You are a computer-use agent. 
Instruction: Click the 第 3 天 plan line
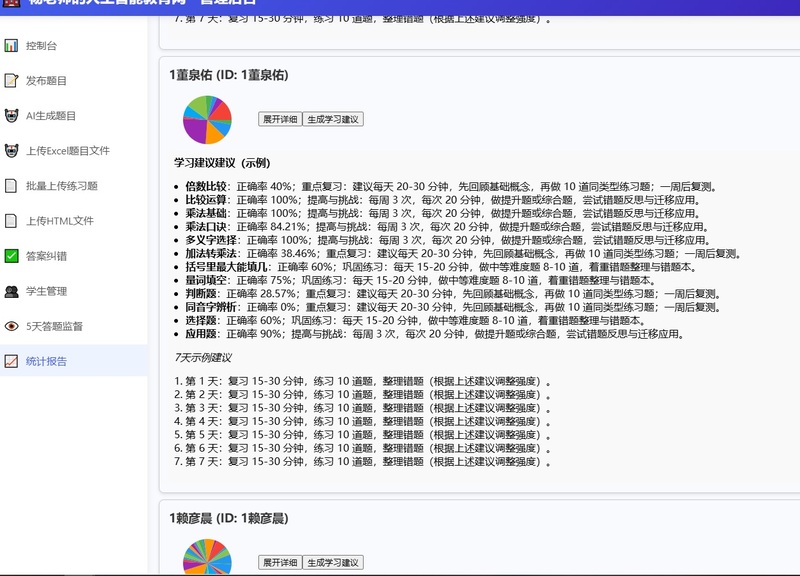pyautogui.click(x=363, y=408)
